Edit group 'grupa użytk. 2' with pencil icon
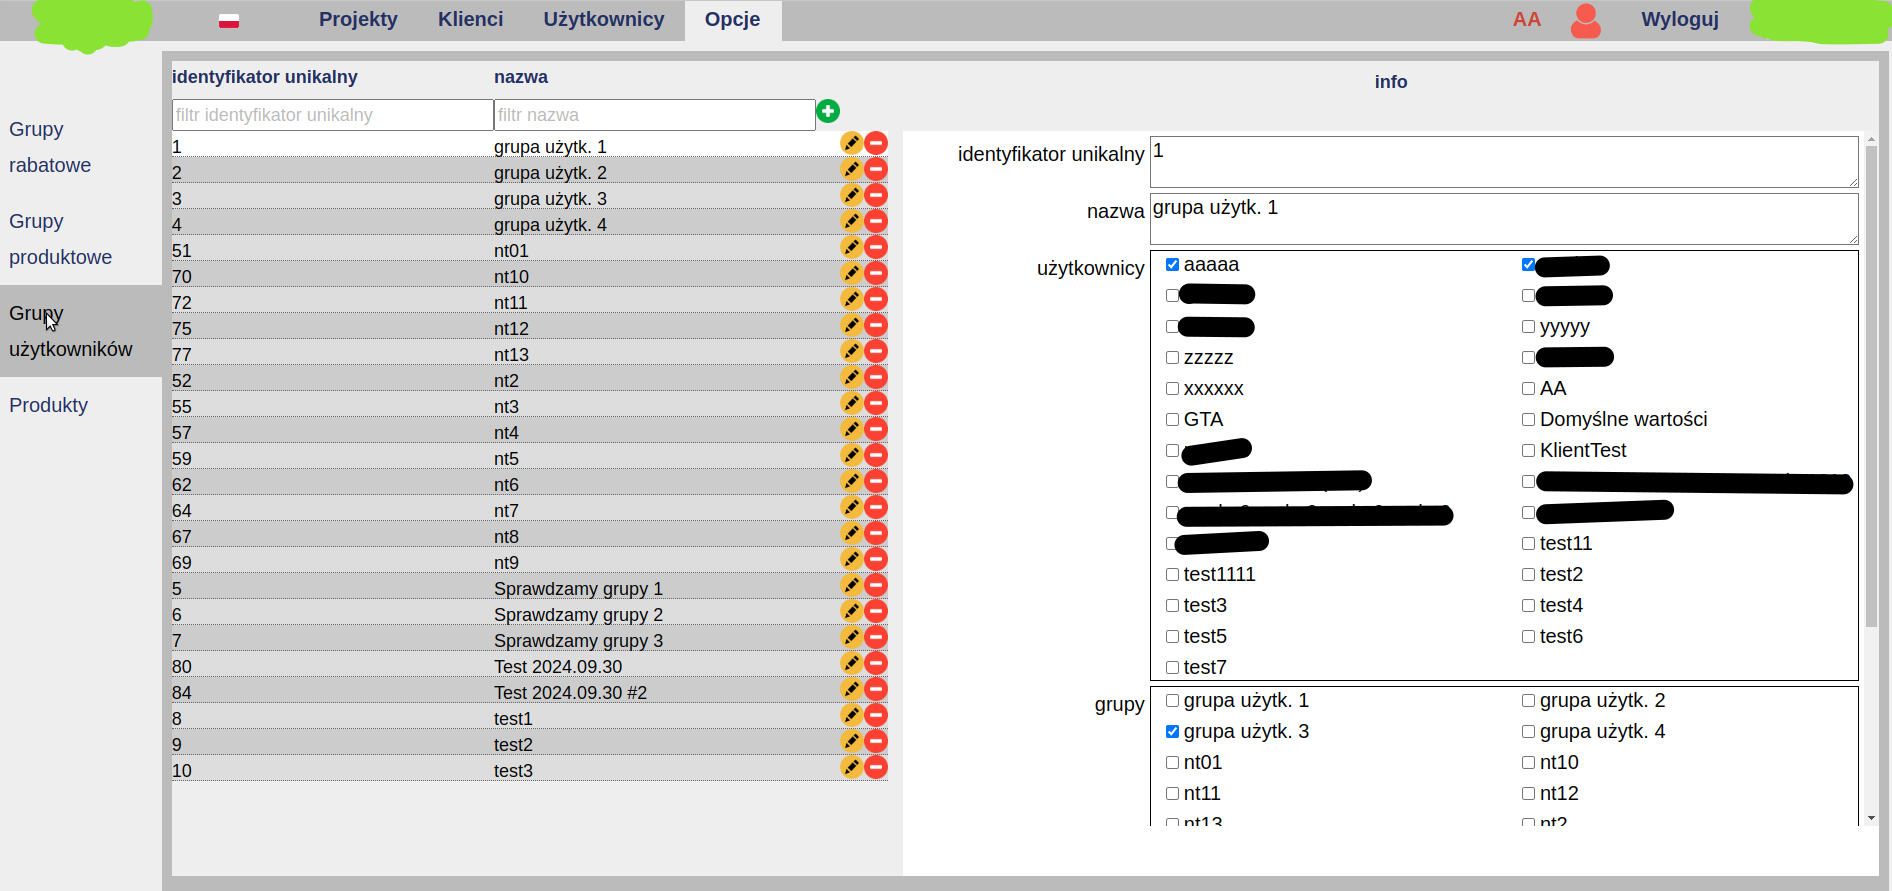This screenshot has width=1892, height=891. [851, 169]
